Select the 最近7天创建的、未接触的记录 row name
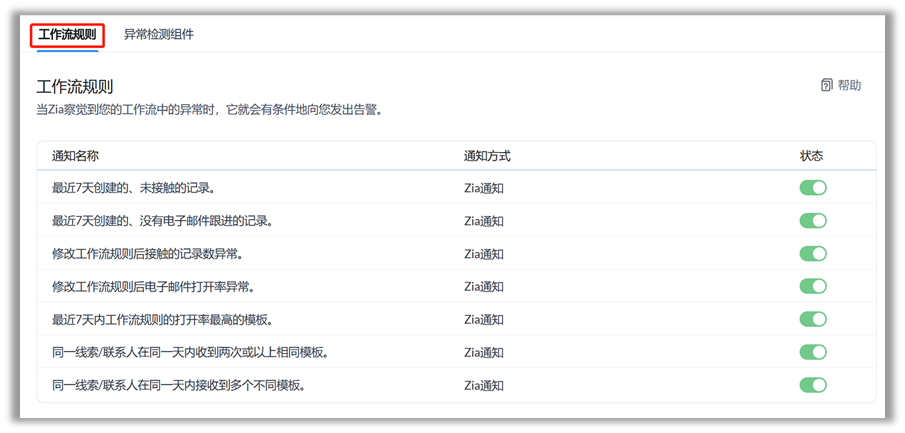The image size is (905, 433). click(x=133, y=188)
